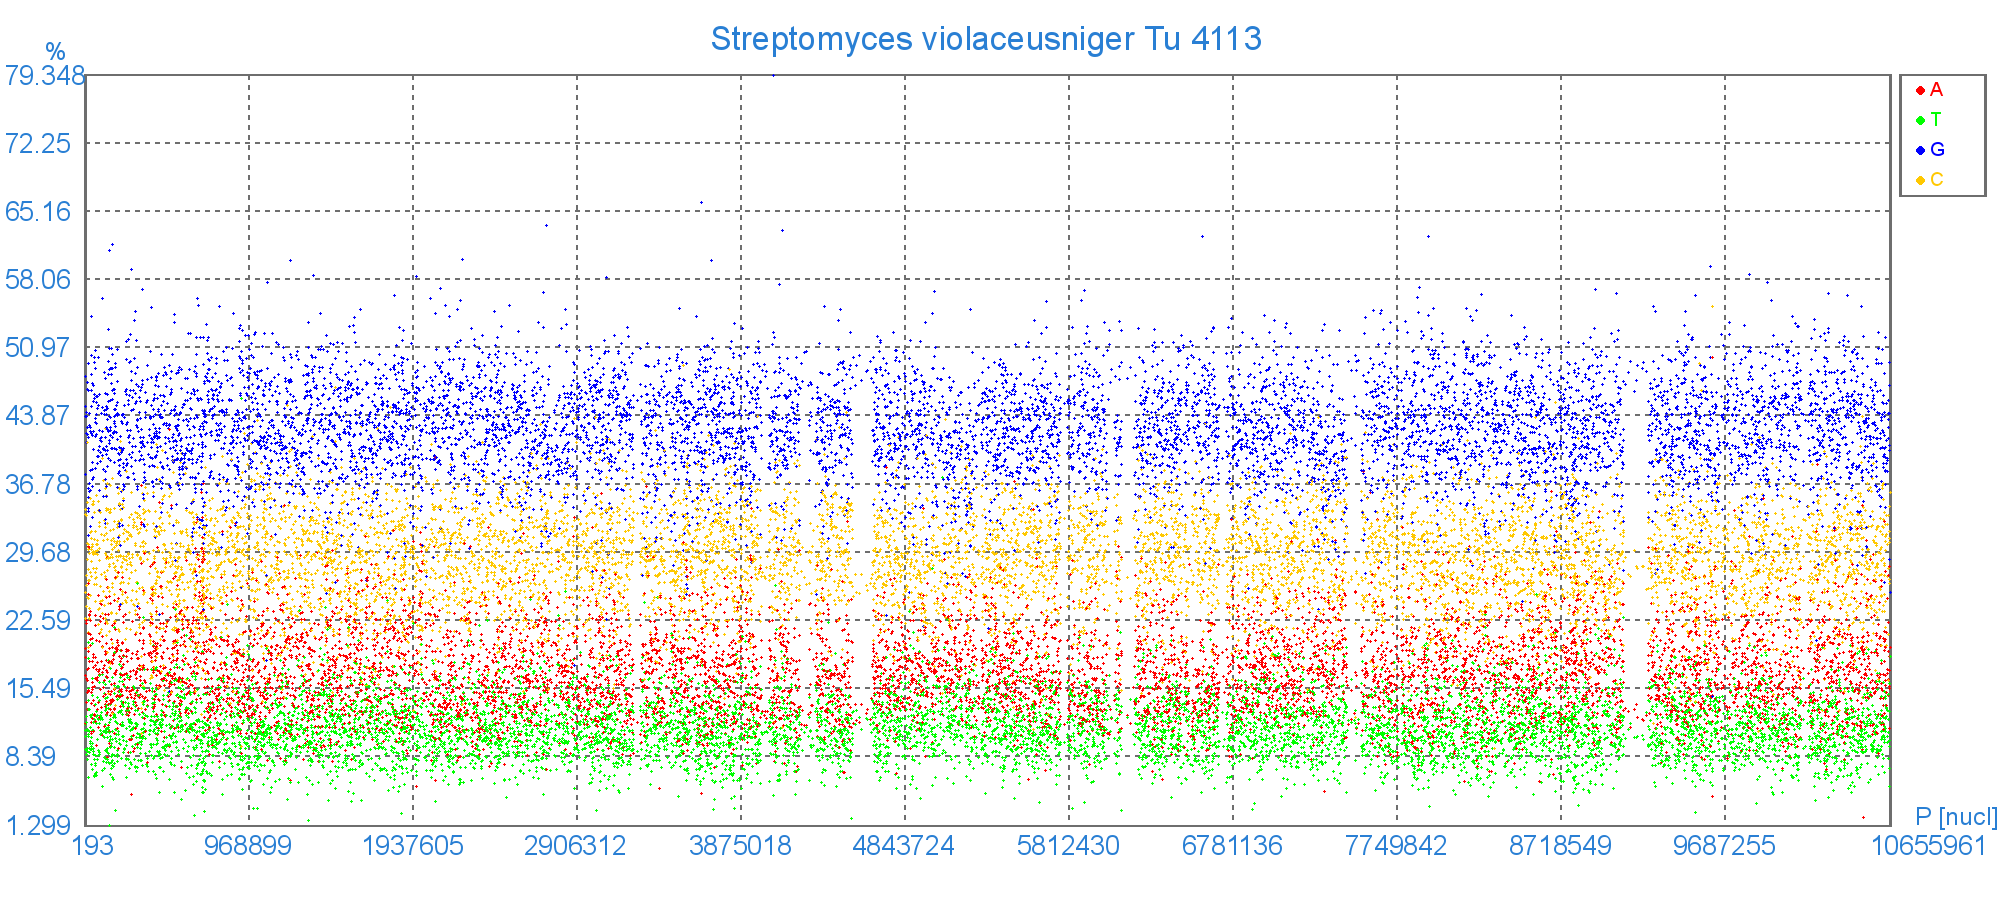Click the x-axis value 968899
The height and width of the screenshot is (900, 2000).
pyautogui.click(x=248, y=846)
